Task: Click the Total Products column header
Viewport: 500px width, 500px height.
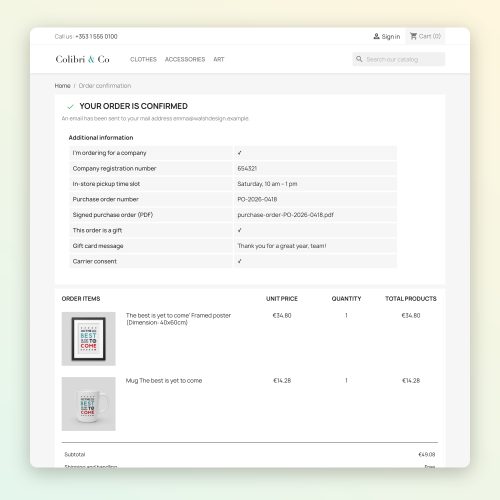Action: pos(411,299)
